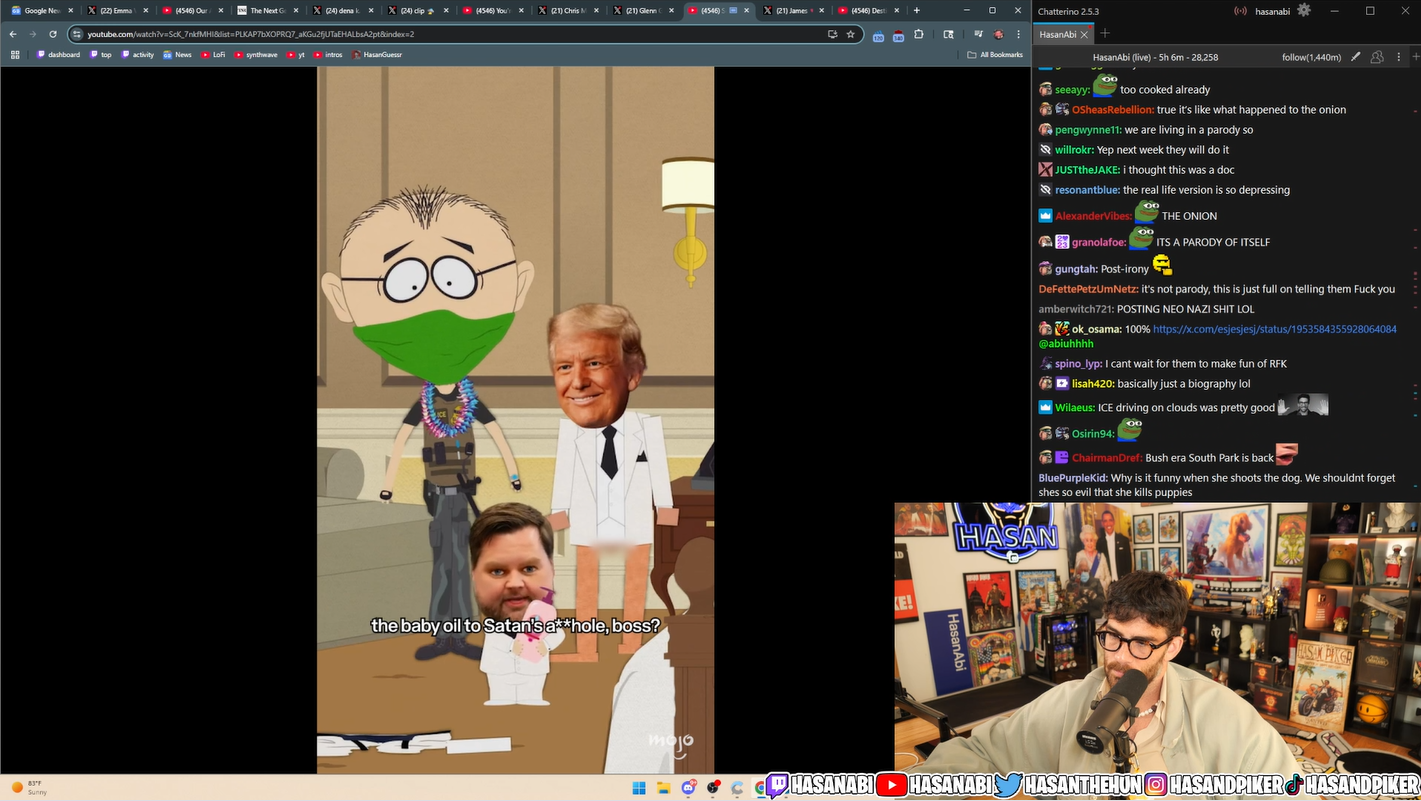The width and height of the screenshot is (1421, 801).
Task: Switch to the Google News tab
Action: 42,10
